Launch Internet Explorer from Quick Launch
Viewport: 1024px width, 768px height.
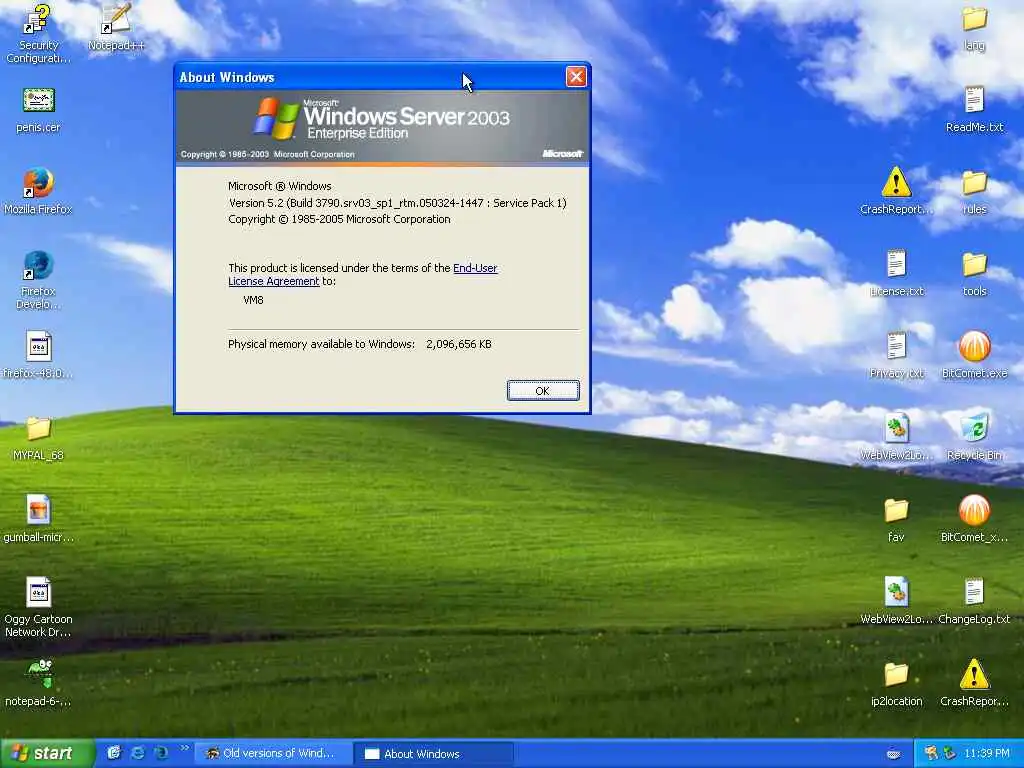pyautogui.click(x=138, y=753)
